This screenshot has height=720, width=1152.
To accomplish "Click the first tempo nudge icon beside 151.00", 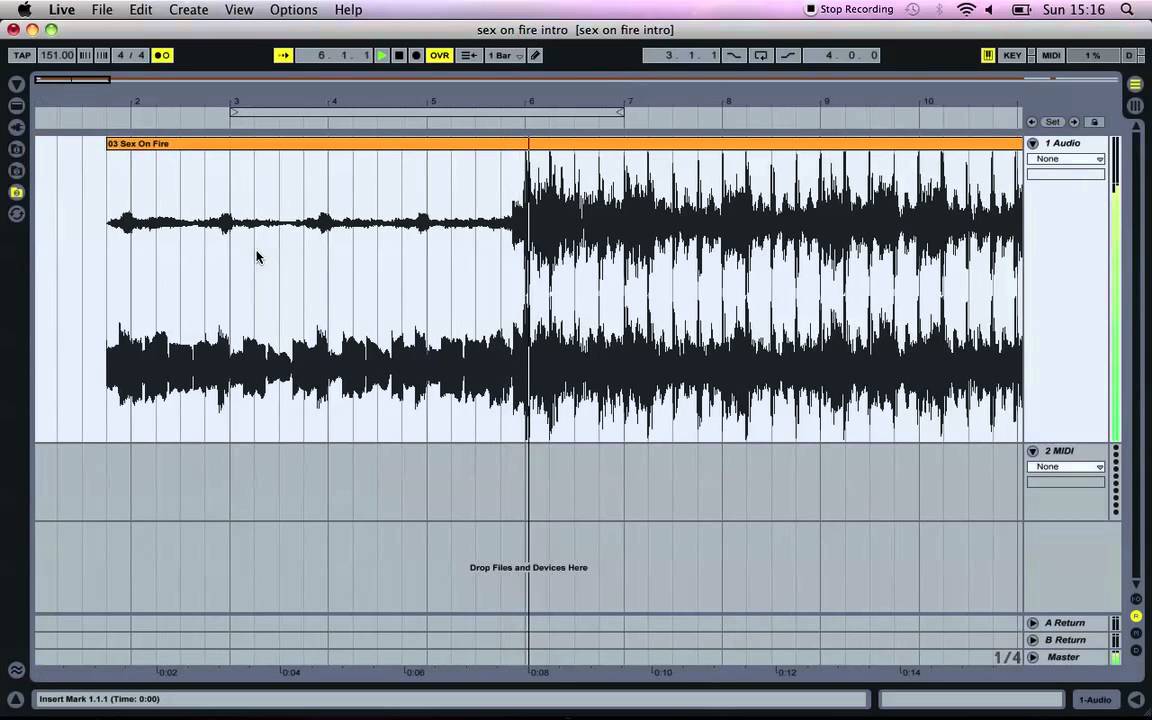I will pyautogui.click(x=84, y=55).
